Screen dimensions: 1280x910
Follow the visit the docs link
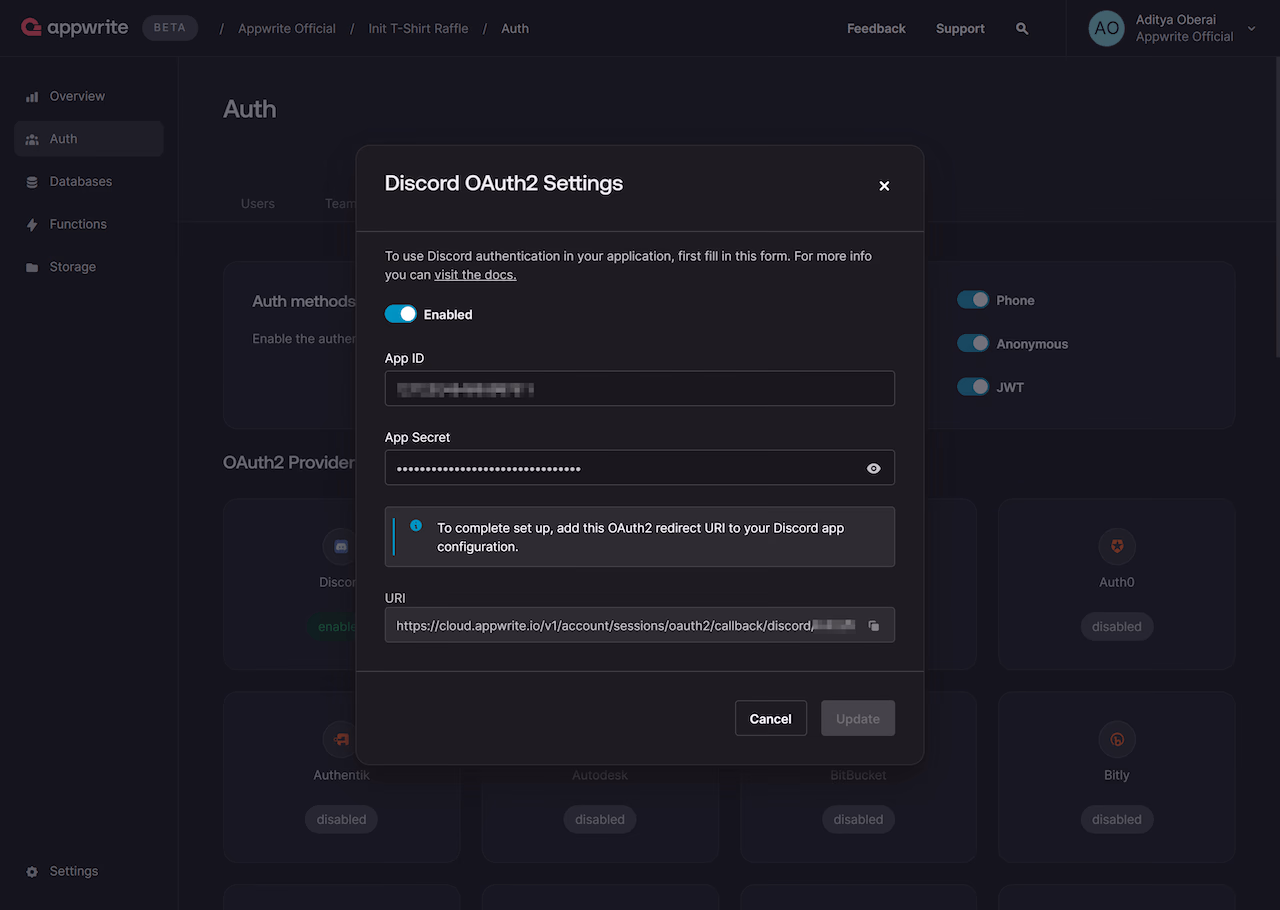click(475, 275)
